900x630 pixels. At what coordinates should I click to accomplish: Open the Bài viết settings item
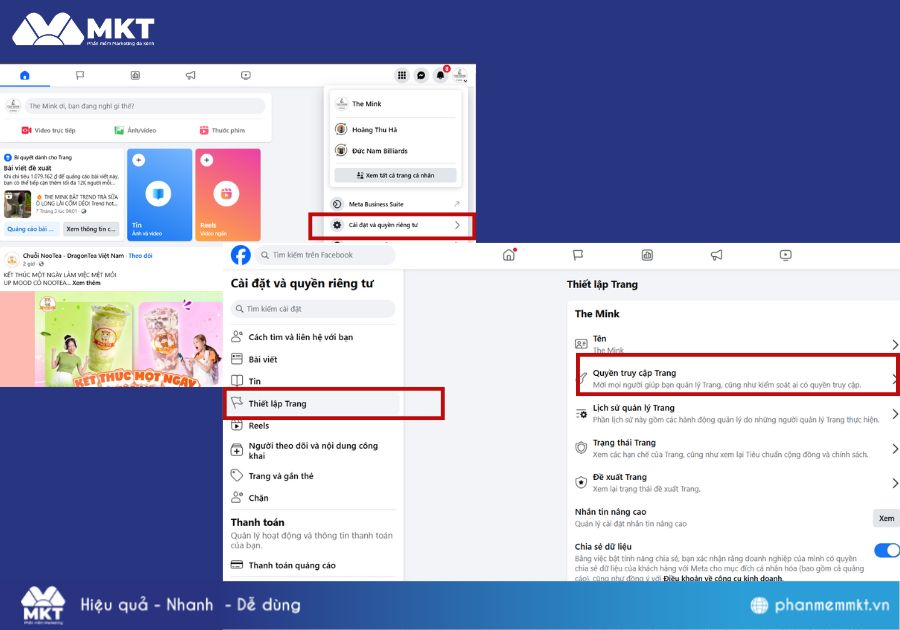(313, 359)
